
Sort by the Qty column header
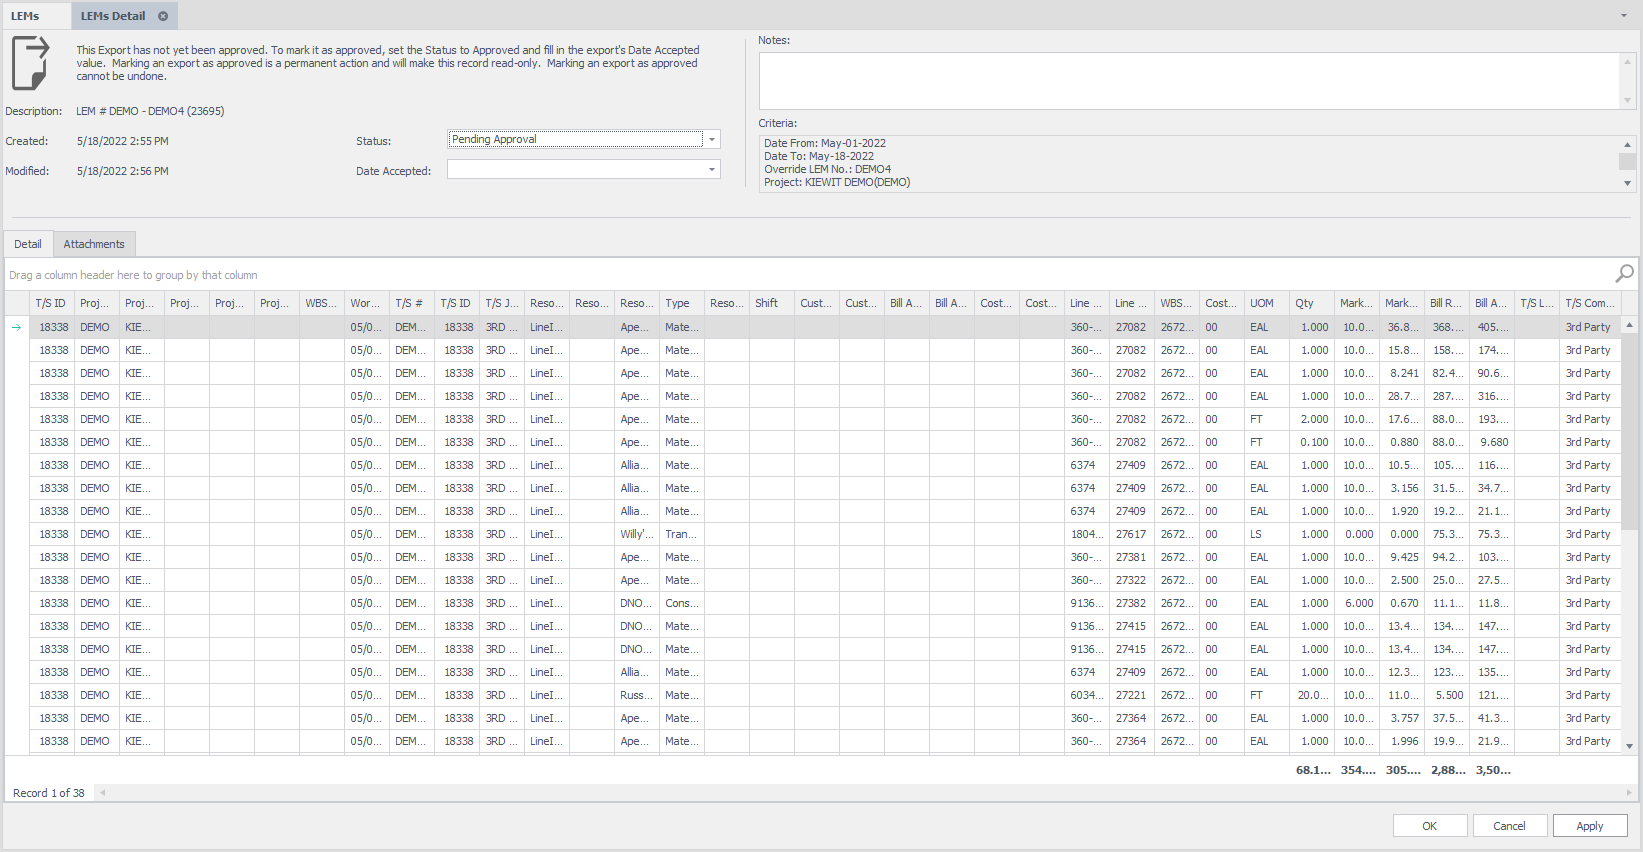point(1311,303)
